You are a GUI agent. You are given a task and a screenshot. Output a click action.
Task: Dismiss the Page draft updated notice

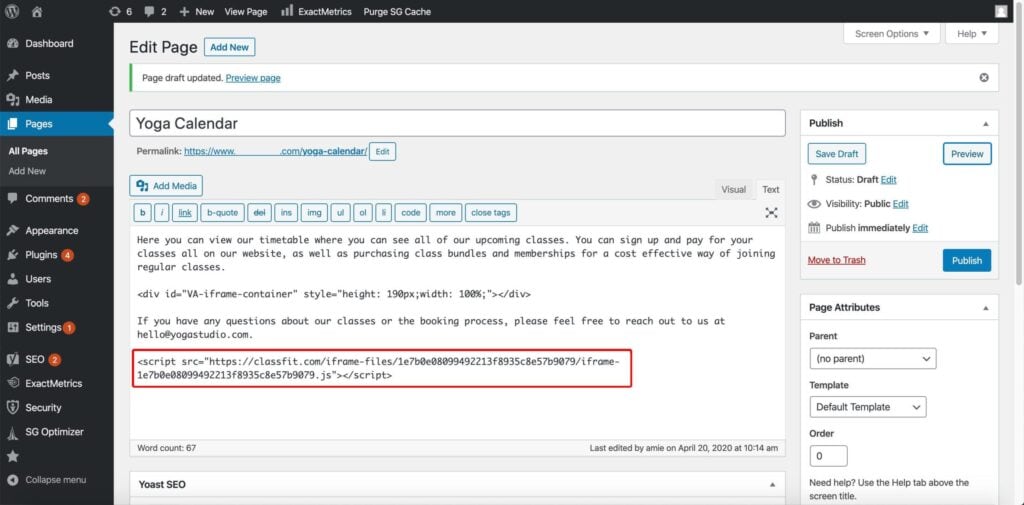(x=984, y=78)
